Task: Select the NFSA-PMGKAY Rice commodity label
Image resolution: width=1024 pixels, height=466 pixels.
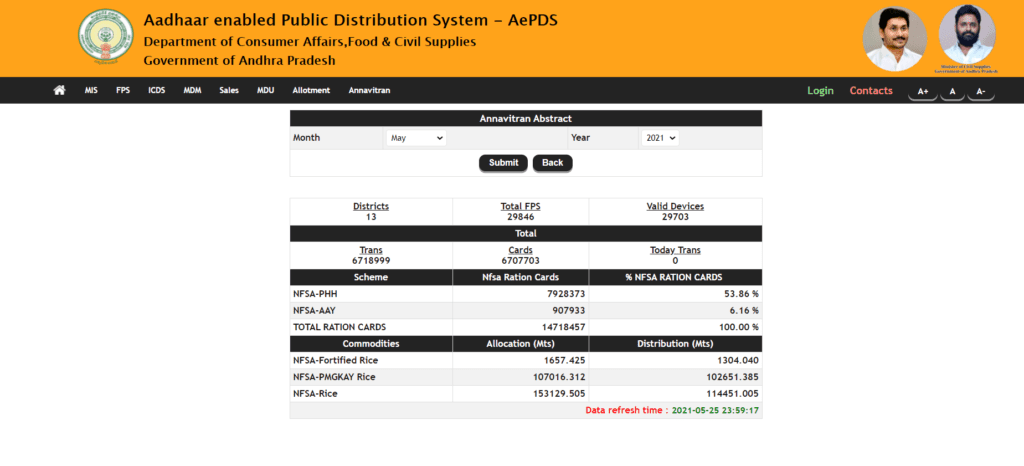Action: click(334, 377)
